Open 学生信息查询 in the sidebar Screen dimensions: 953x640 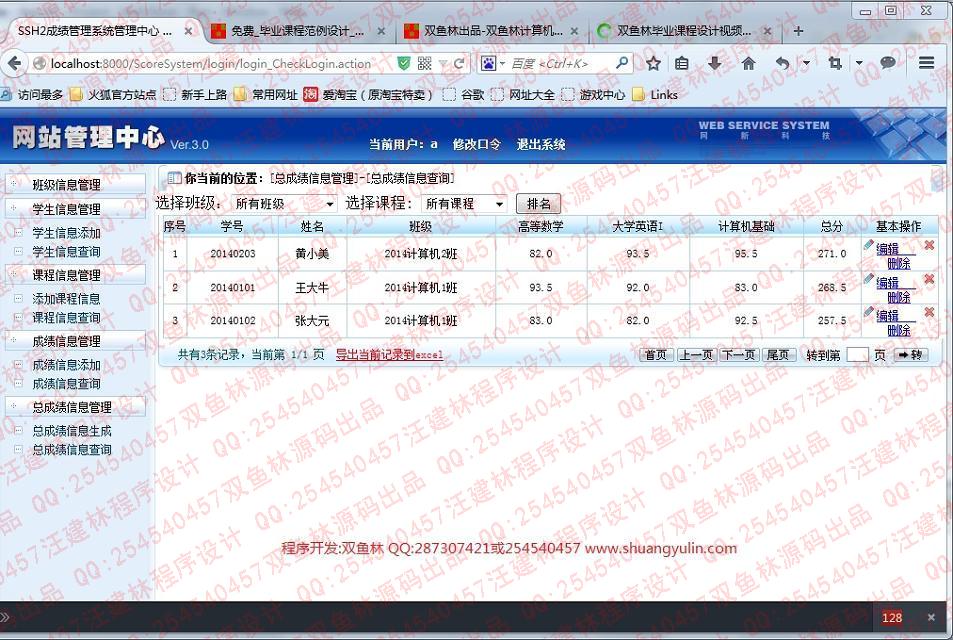click(x=66, y=251)
